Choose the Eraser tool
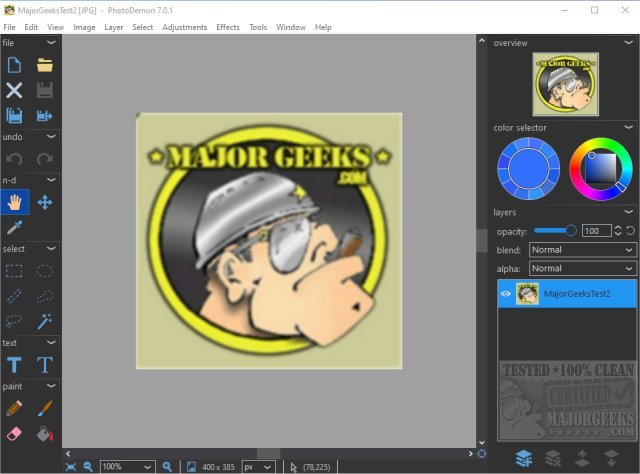 [x=14, y=433]
